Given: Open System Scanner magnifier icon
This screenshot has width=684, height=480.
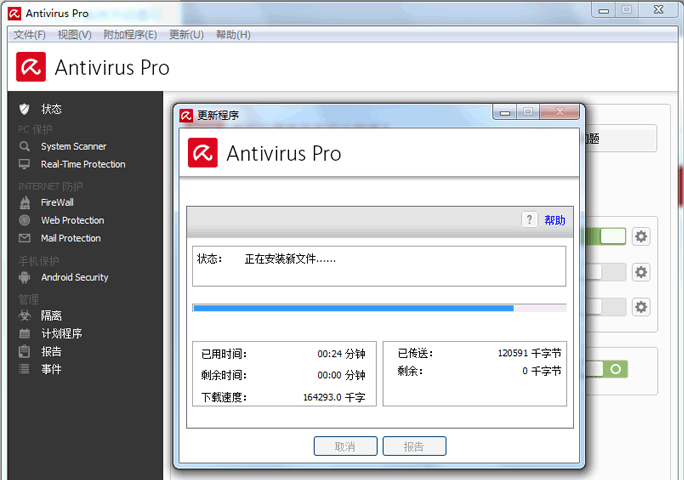Looking at the screenshot, I should 24,146.
